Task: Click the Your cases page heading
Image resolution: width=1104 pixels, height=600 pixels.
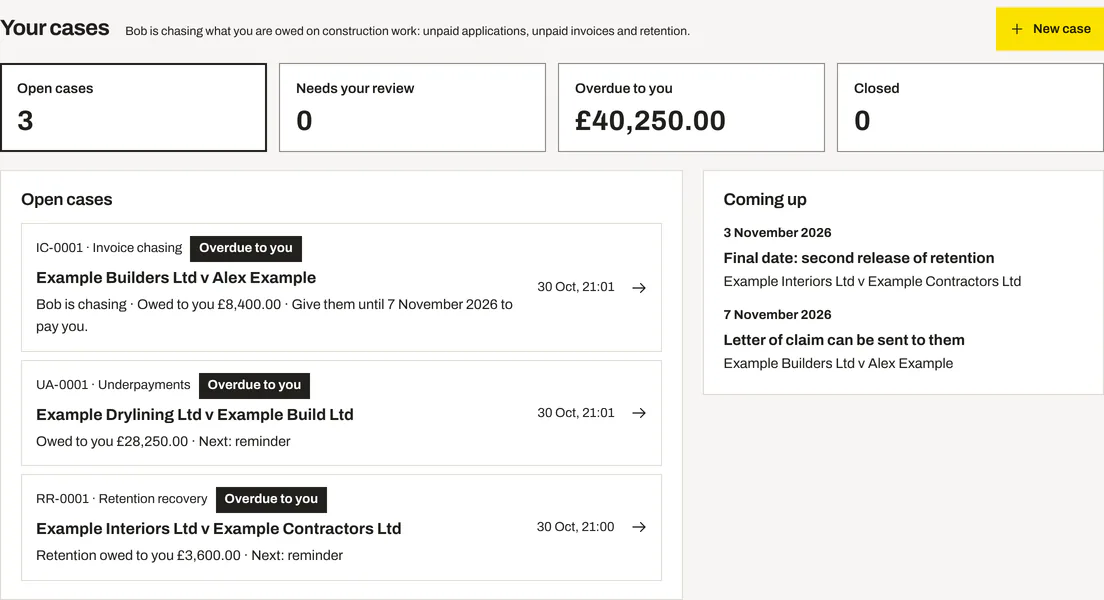Action: pos(55,28)
